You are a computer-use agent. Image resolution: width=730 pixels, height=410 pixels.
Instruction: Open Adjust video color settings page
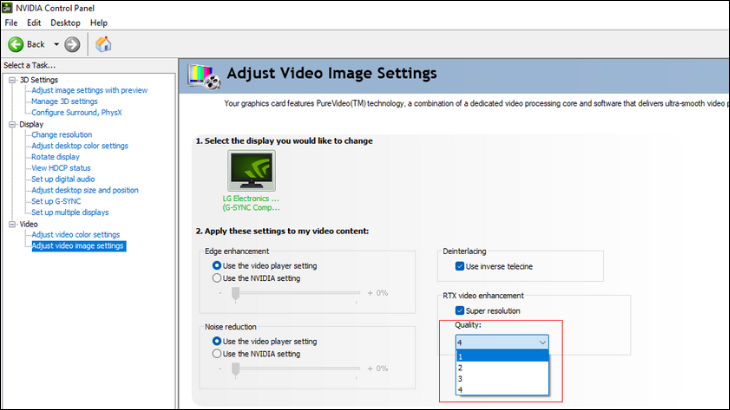pyautogui.click(x=75, y=235)
